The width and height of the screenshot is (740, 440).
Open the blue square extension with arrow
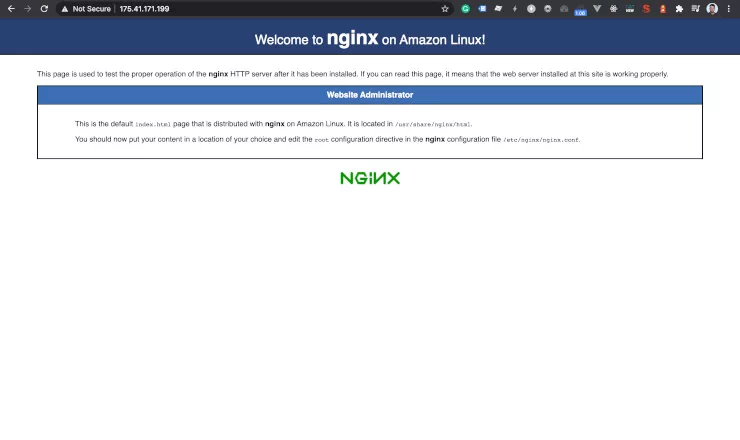(482, 8)
